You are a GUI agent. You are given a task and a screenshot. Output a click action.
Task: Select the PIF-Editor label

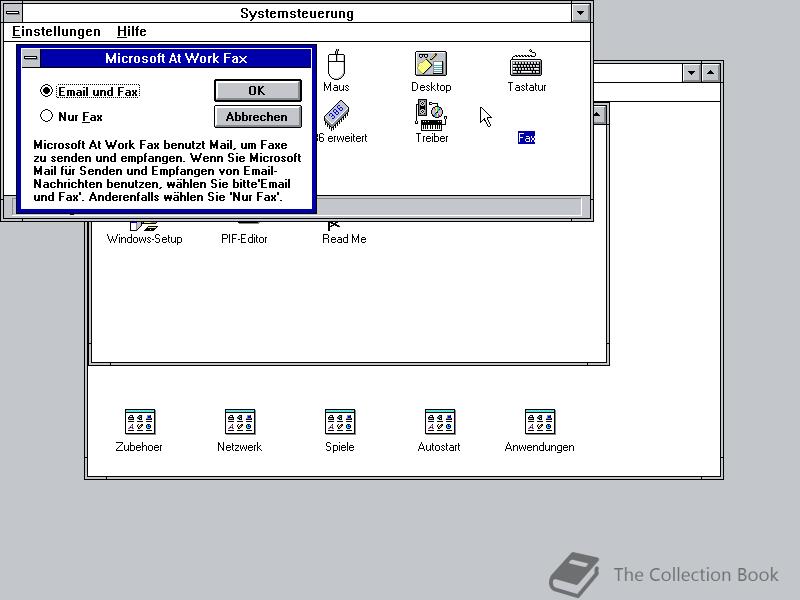(x=244, y=239)
